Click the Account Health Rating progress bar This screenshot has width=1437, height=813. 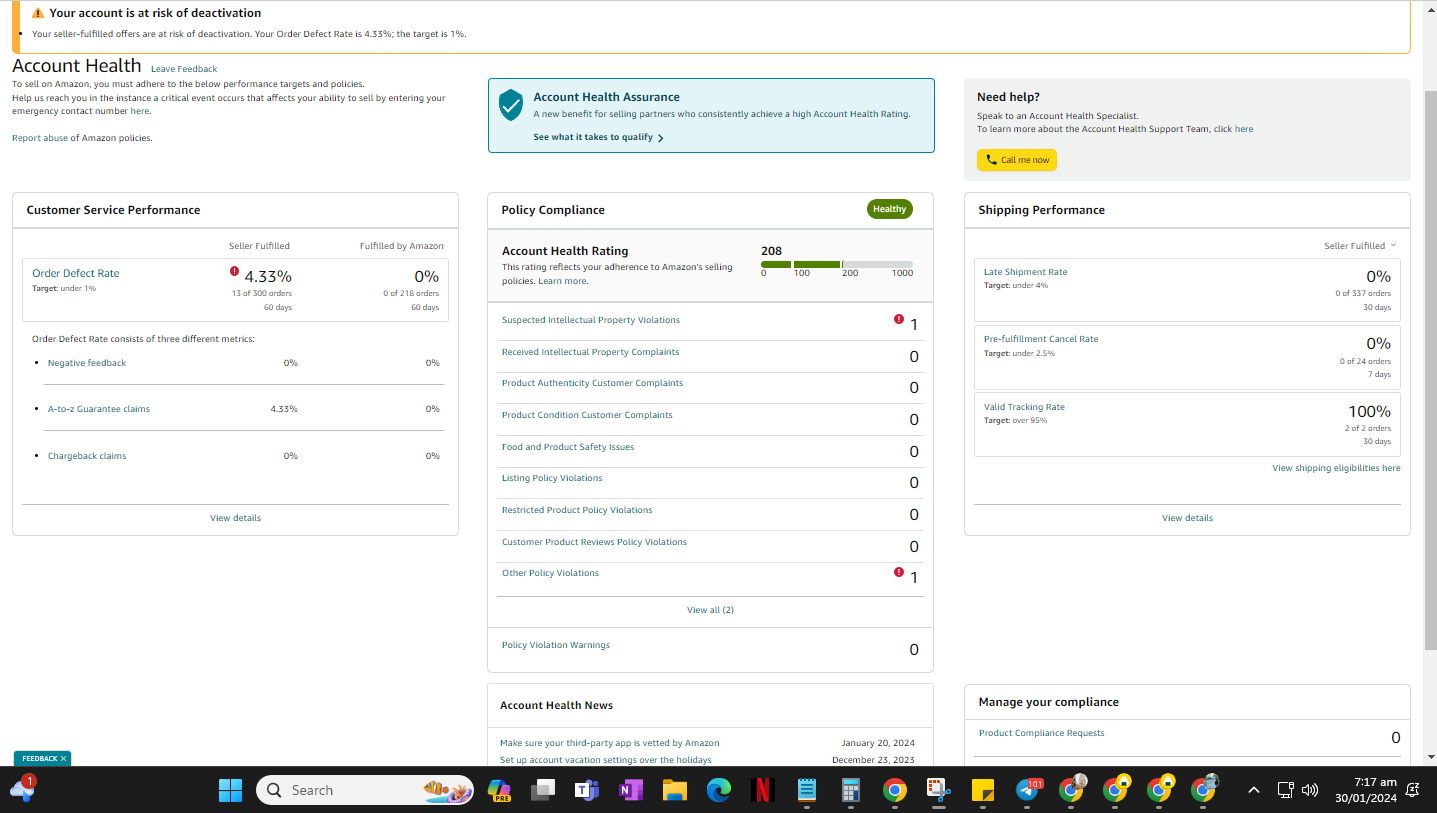837,264
